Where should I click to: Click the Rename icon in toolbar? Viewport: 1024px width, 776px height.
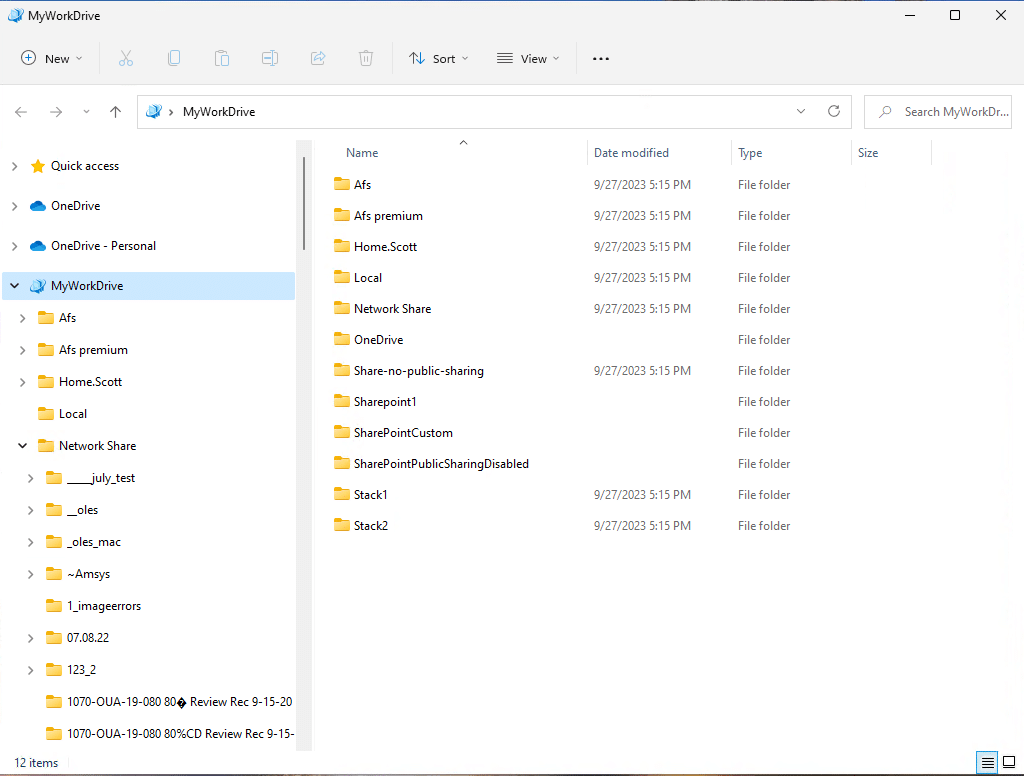click(x=270, y=59)
